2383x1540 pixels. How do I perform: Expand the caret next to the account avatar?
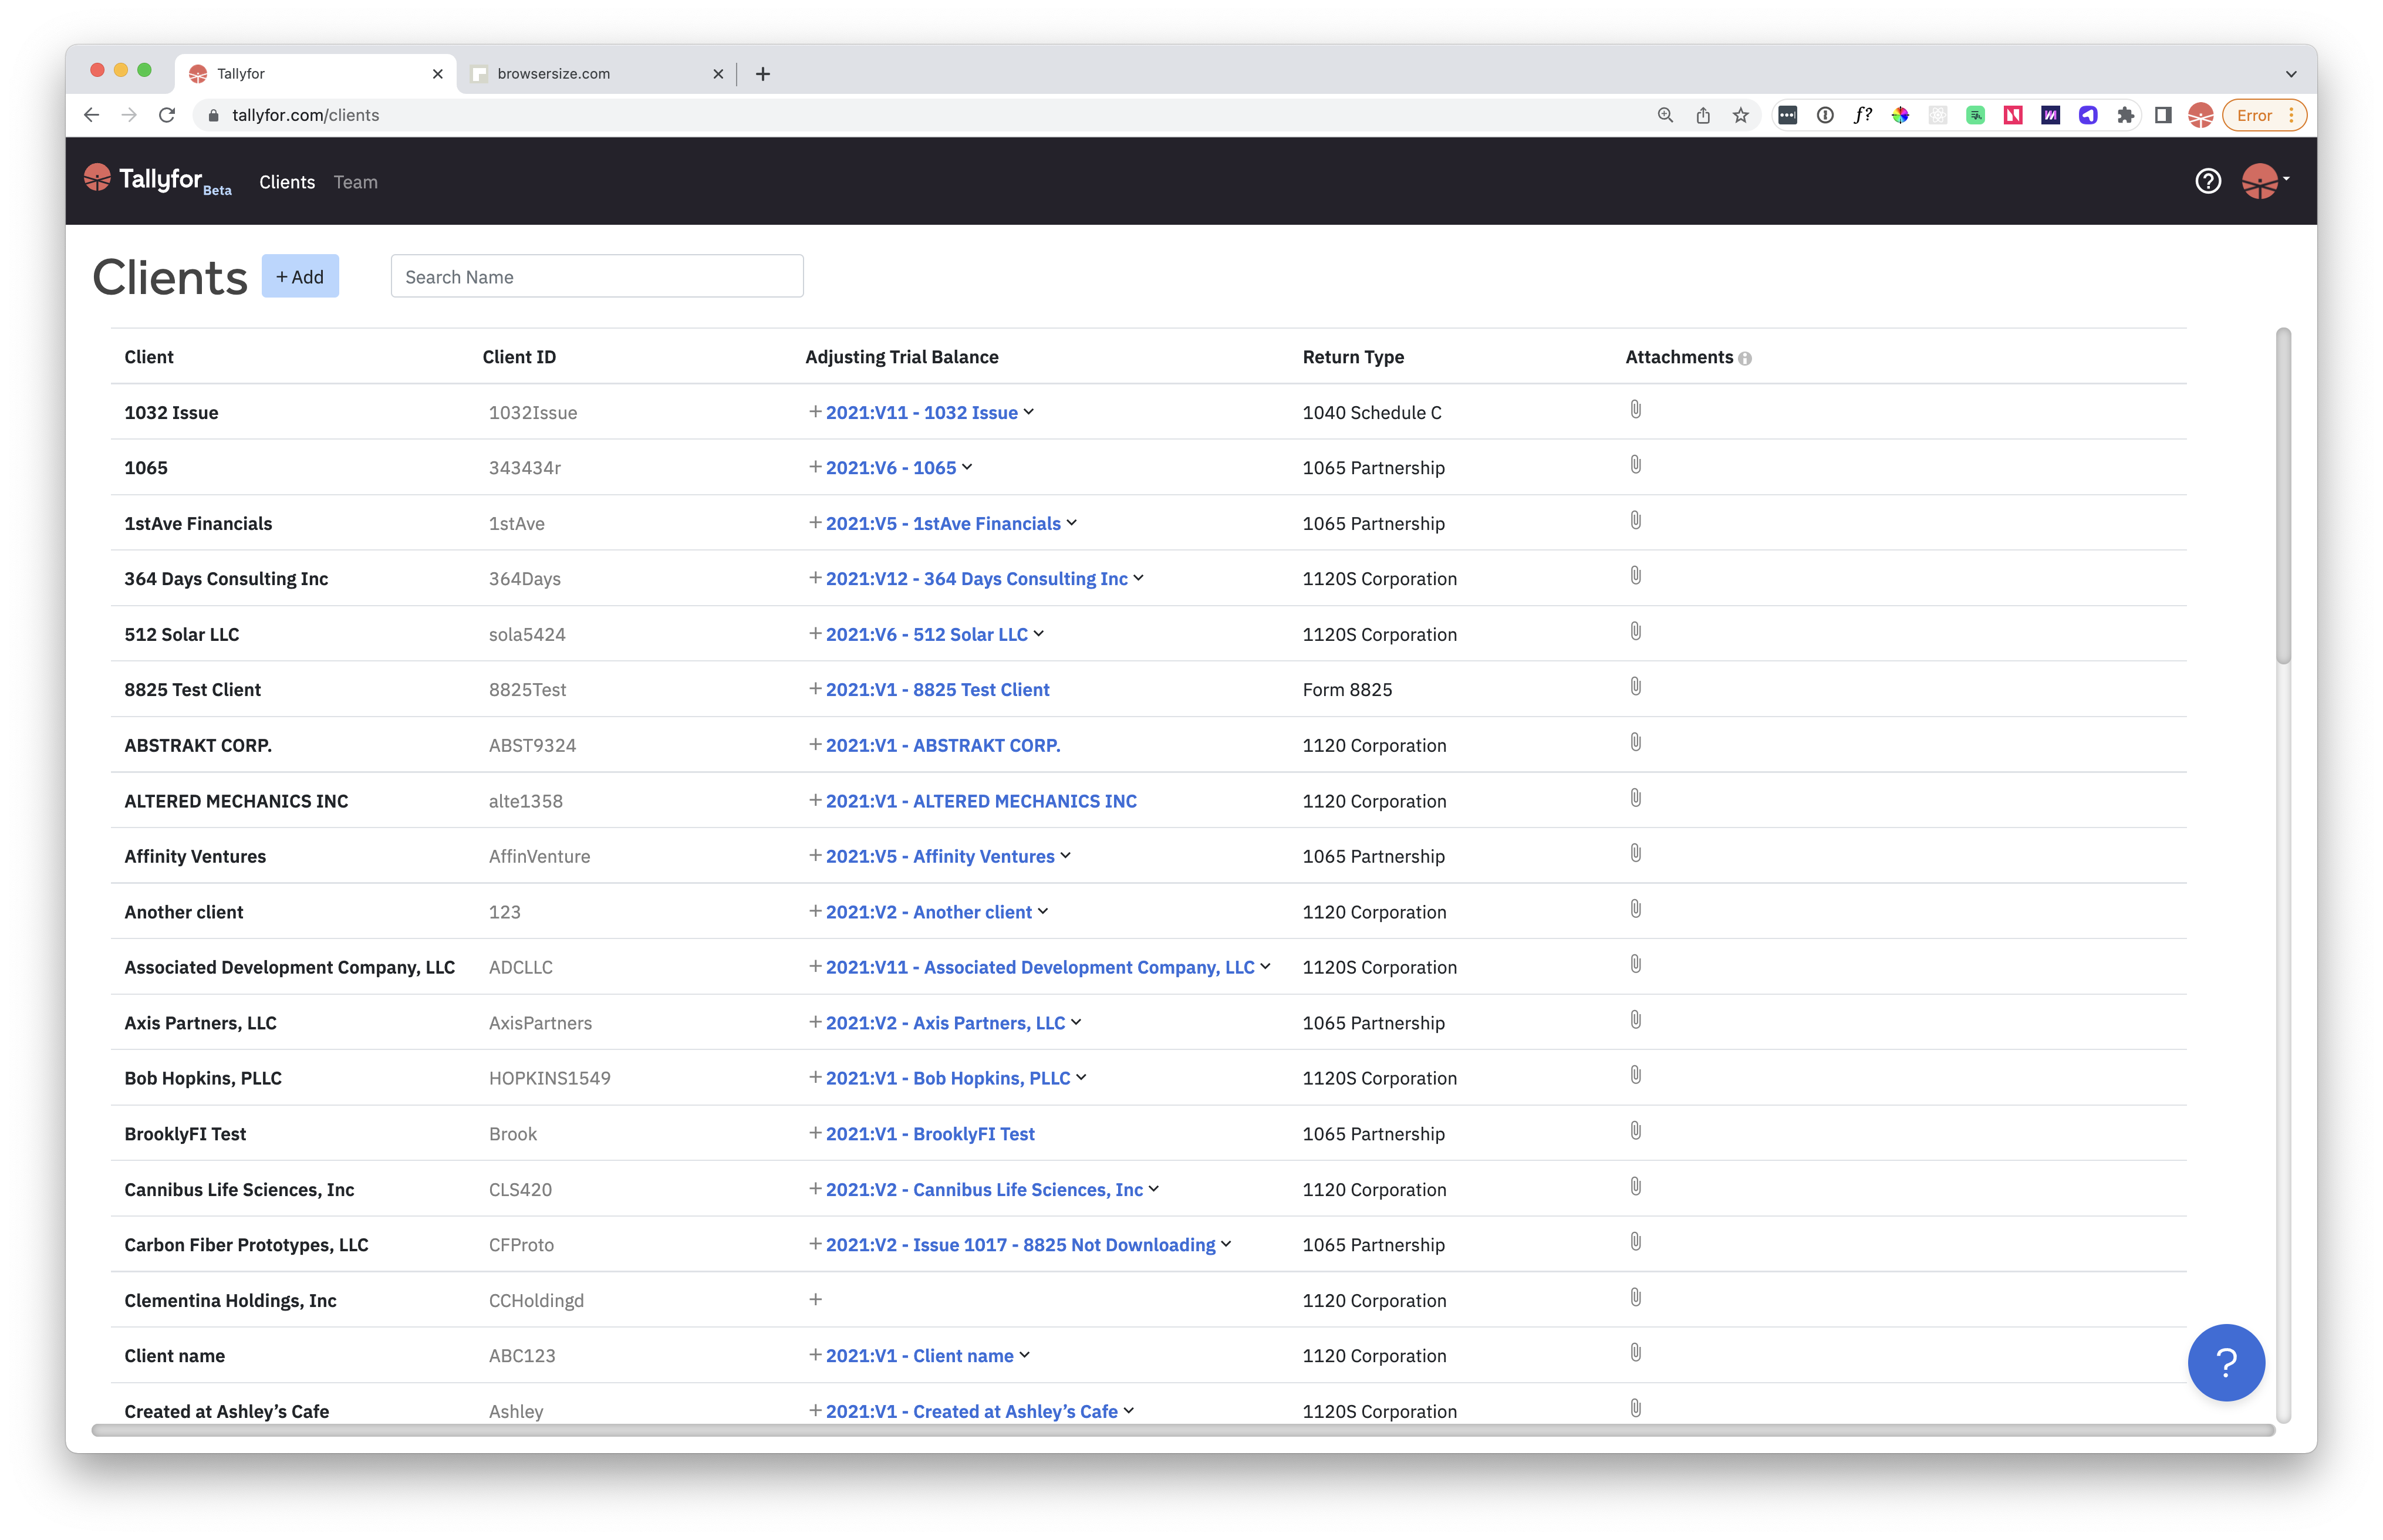tap(2285, 181)
